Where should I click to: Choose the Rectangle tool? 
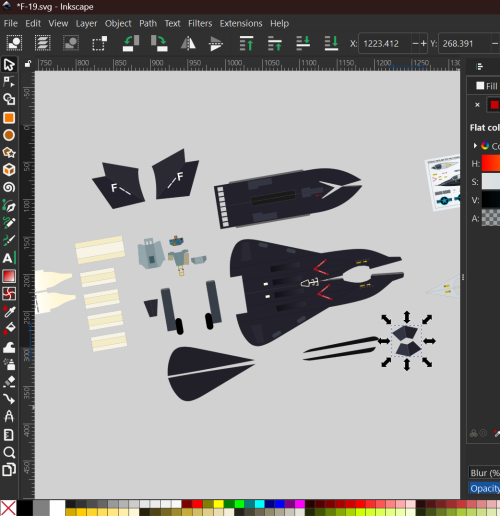pos(9,117)
